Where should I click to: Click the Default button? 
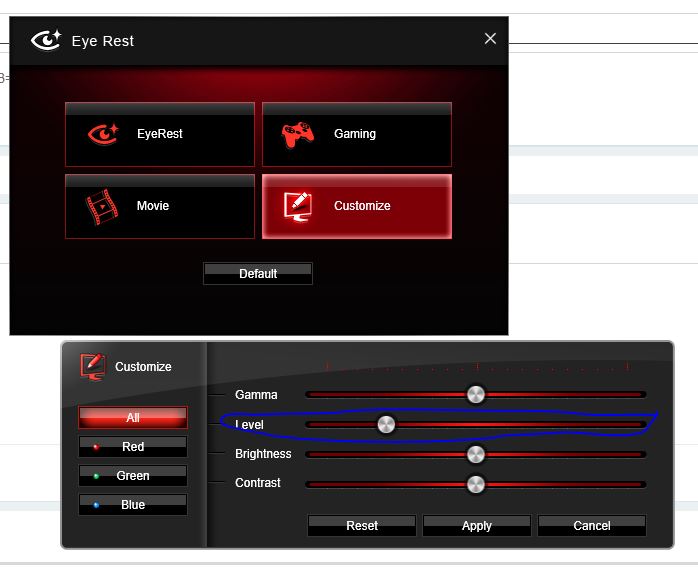coord(258,273)
